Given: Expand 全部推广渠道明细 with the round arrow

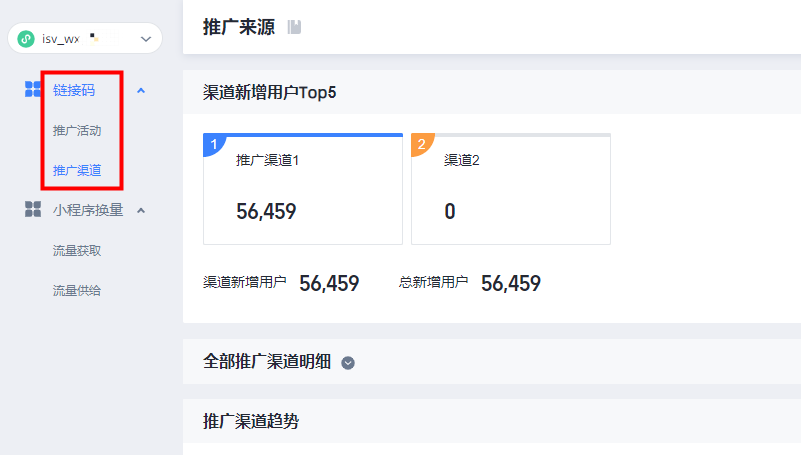Looking at the screenshot, I should pyautogui.click(x=348, y=363).
